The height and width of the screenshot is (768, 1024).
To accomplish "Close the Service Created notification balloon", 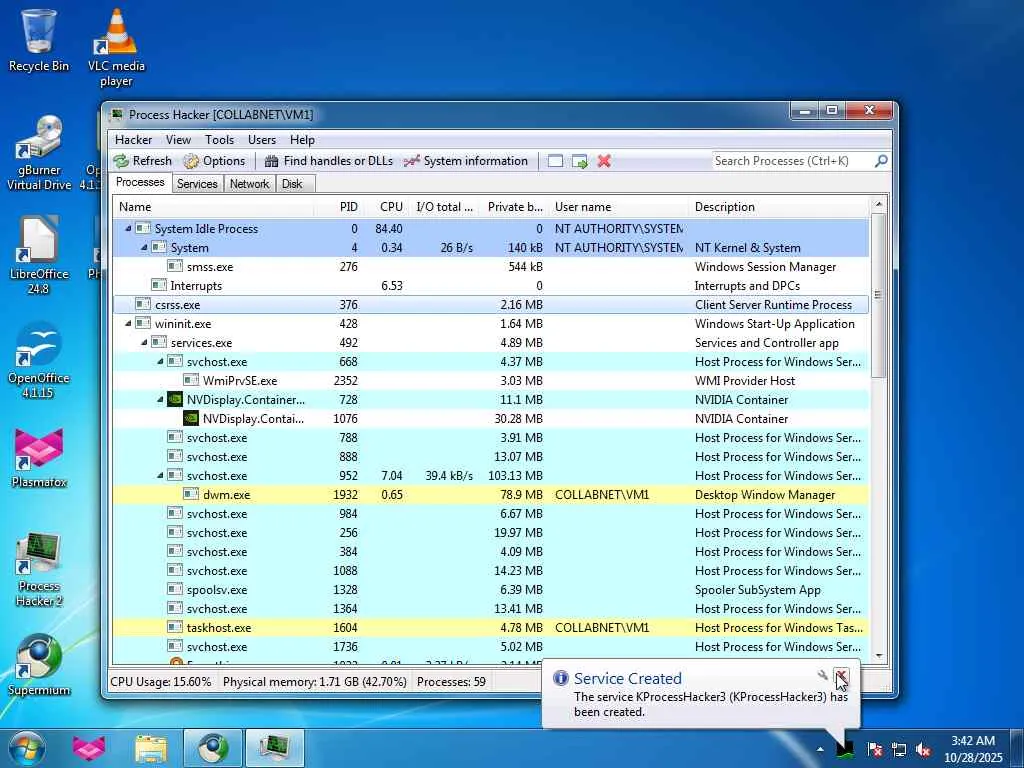I will click(842, 676).
